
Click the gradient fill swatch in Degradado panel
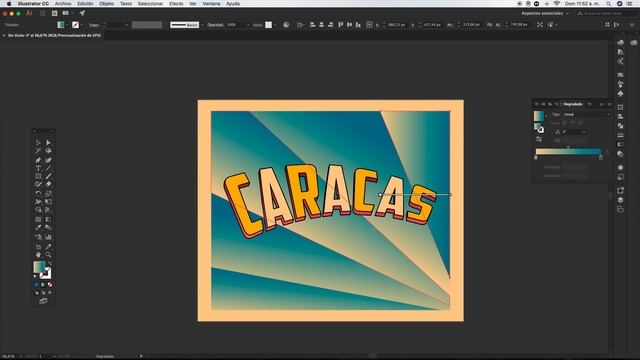(x=539, y=116)
